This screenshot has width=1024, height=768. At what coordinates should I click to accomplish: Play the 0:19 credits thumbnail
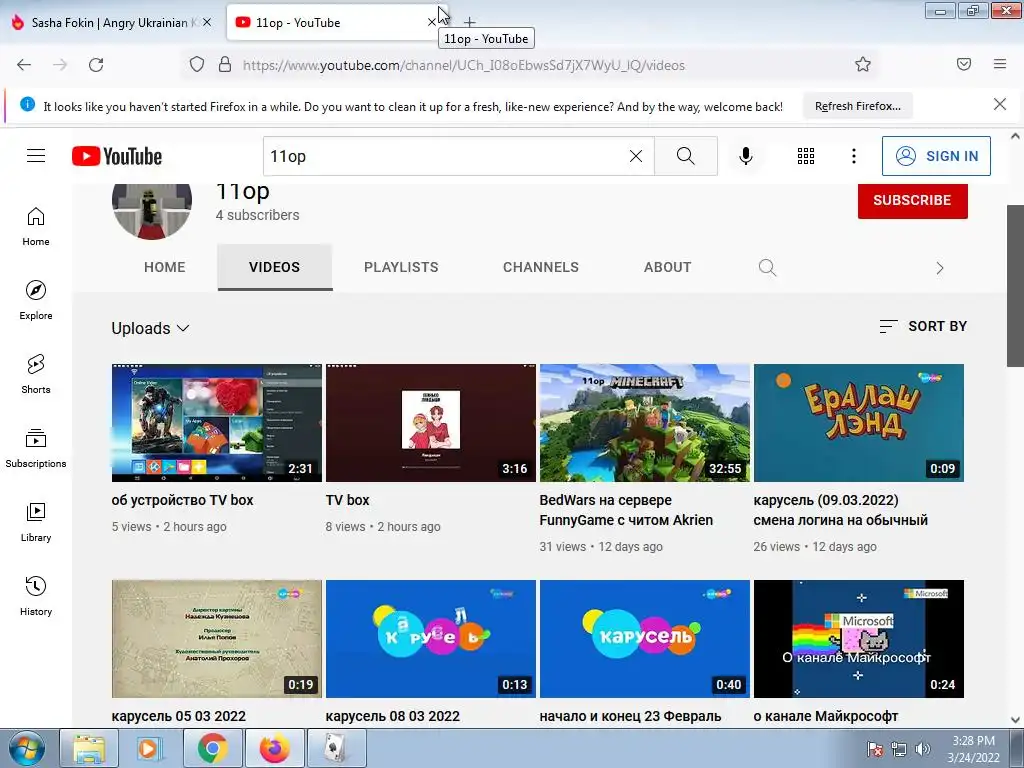(x=217, y=639)
